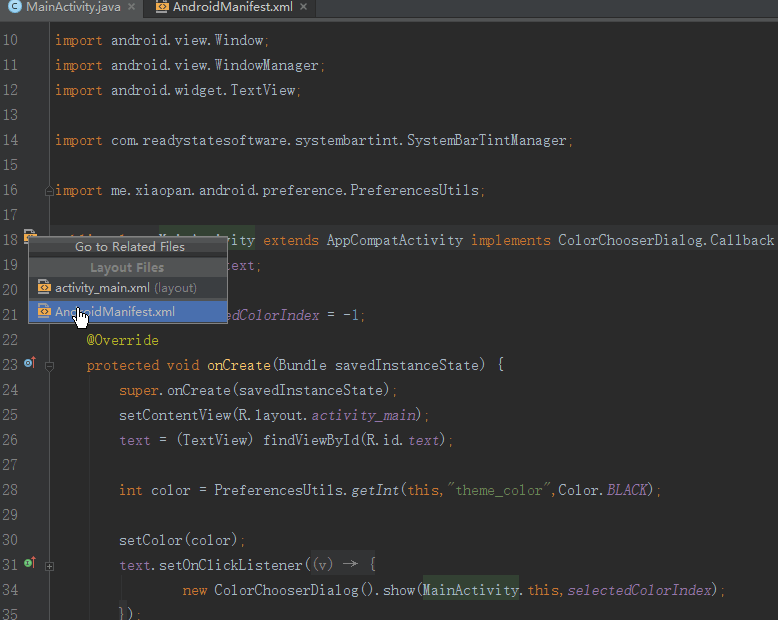The height and width of the screenshot is (620, 778).
Task: Click 'WindowManager' in line 11 import
Action: (266, 65)
